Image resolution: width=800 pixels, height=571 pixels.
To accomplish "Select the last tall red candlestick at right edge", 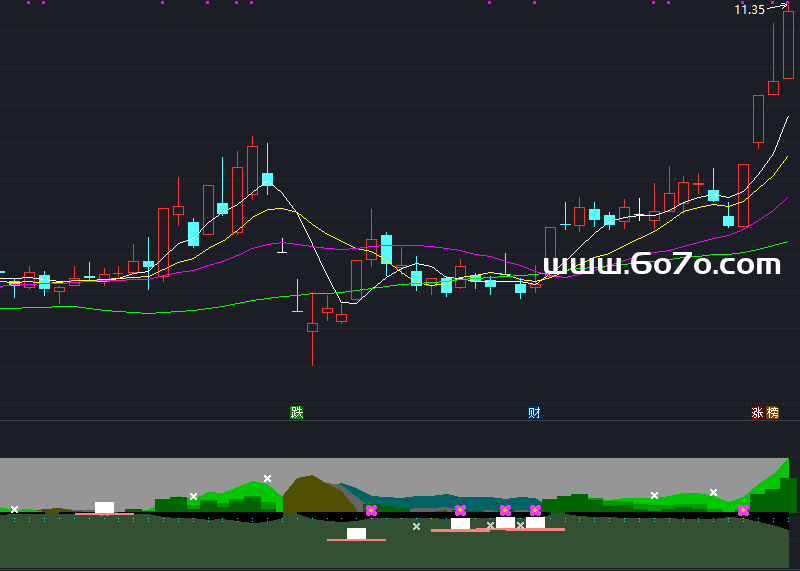I will pos(788,45).
